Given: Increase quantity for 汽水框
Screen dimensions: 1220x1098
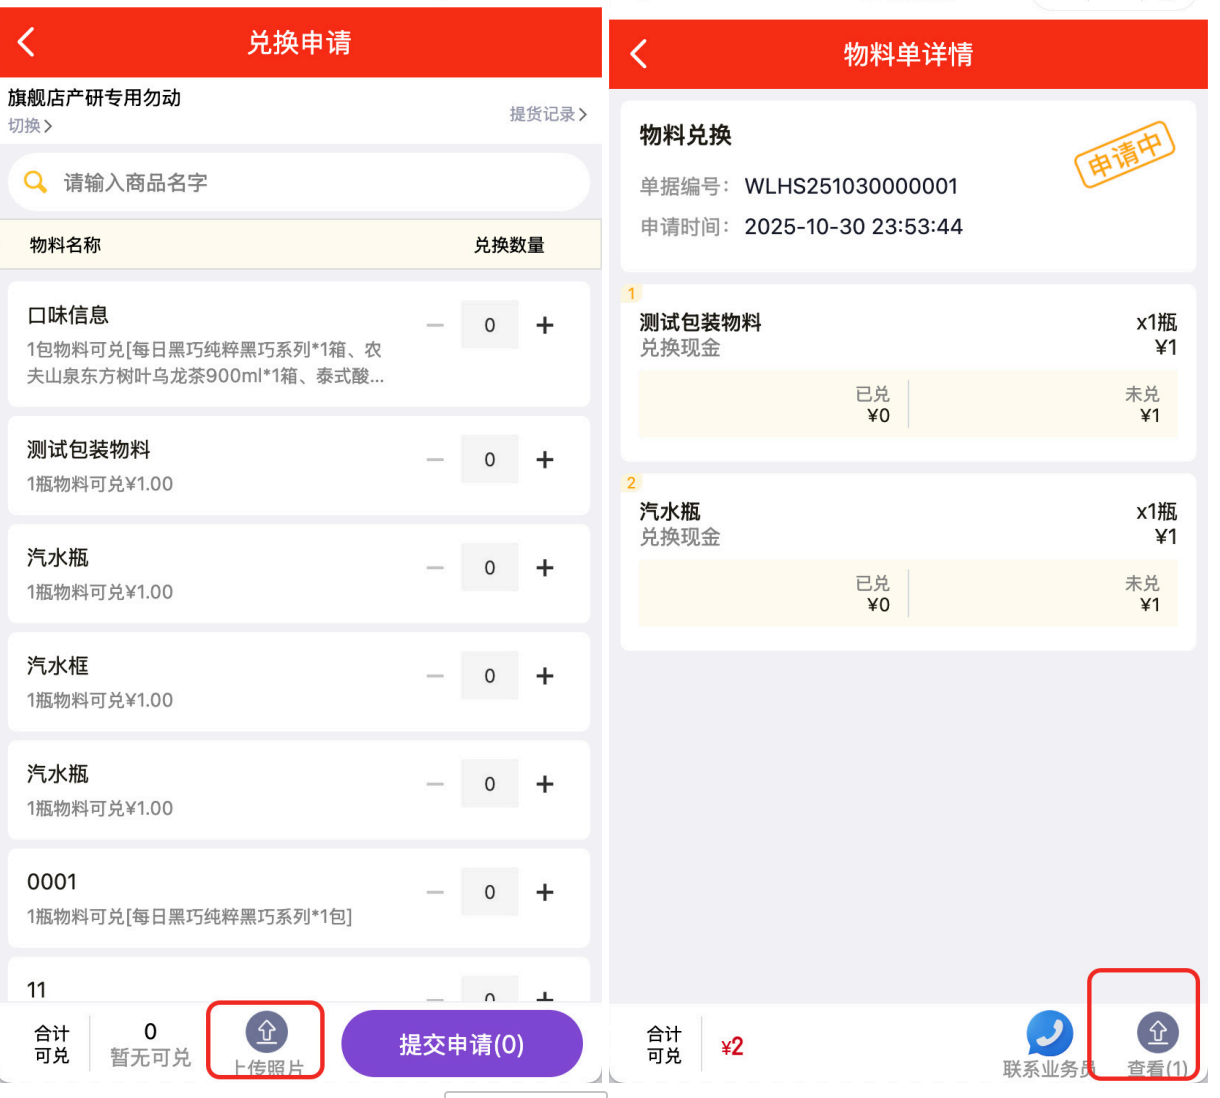Looking at the screenshot, I should click(x=545, y=676).
